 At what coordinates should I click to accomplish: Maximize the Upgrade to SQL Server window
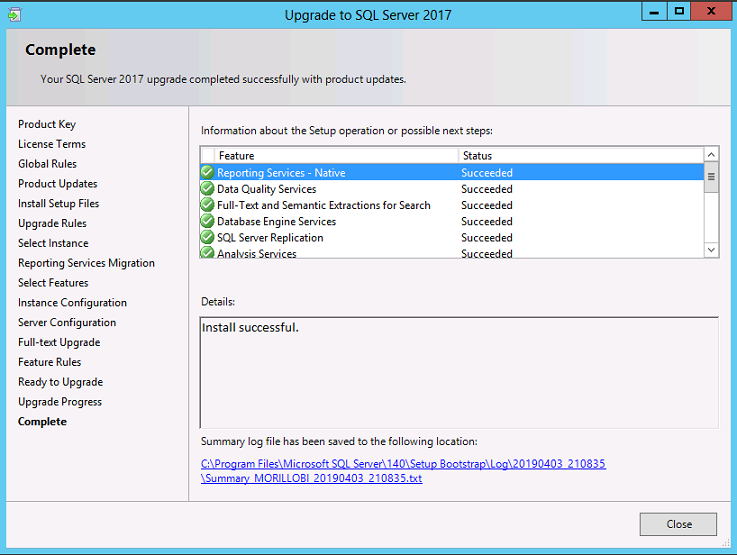679,11
